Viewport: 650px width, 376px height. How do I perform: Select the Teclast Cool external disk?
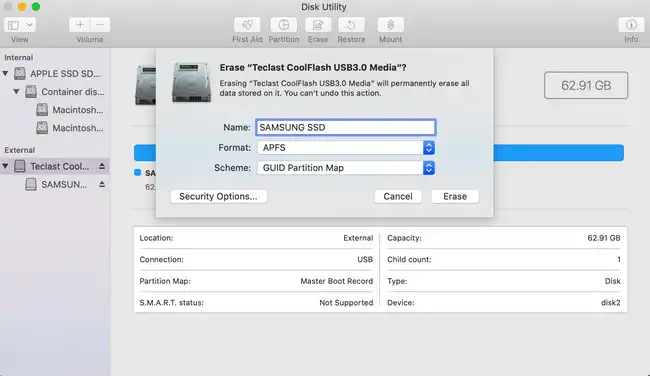click(x=54, y=166)
